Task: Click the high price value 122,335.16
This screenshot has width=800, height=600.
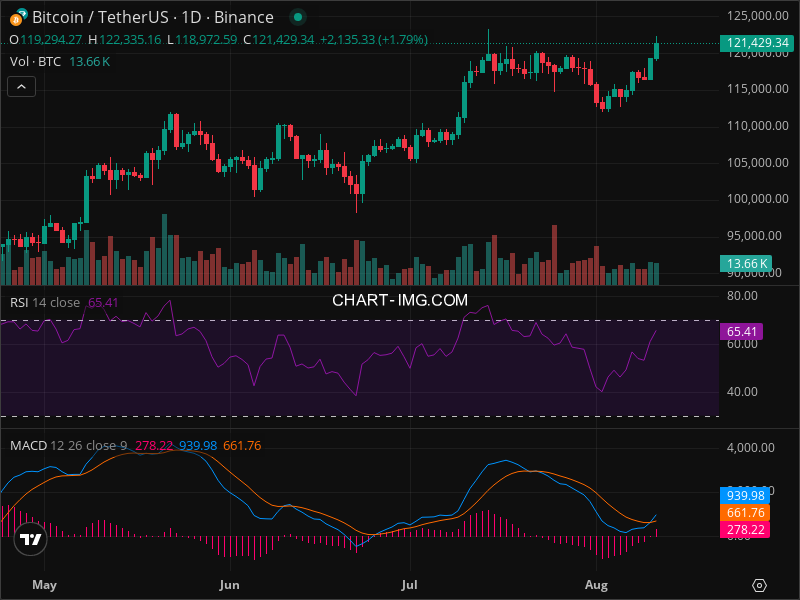Action: pyautogui.click(x=130, y=39)
